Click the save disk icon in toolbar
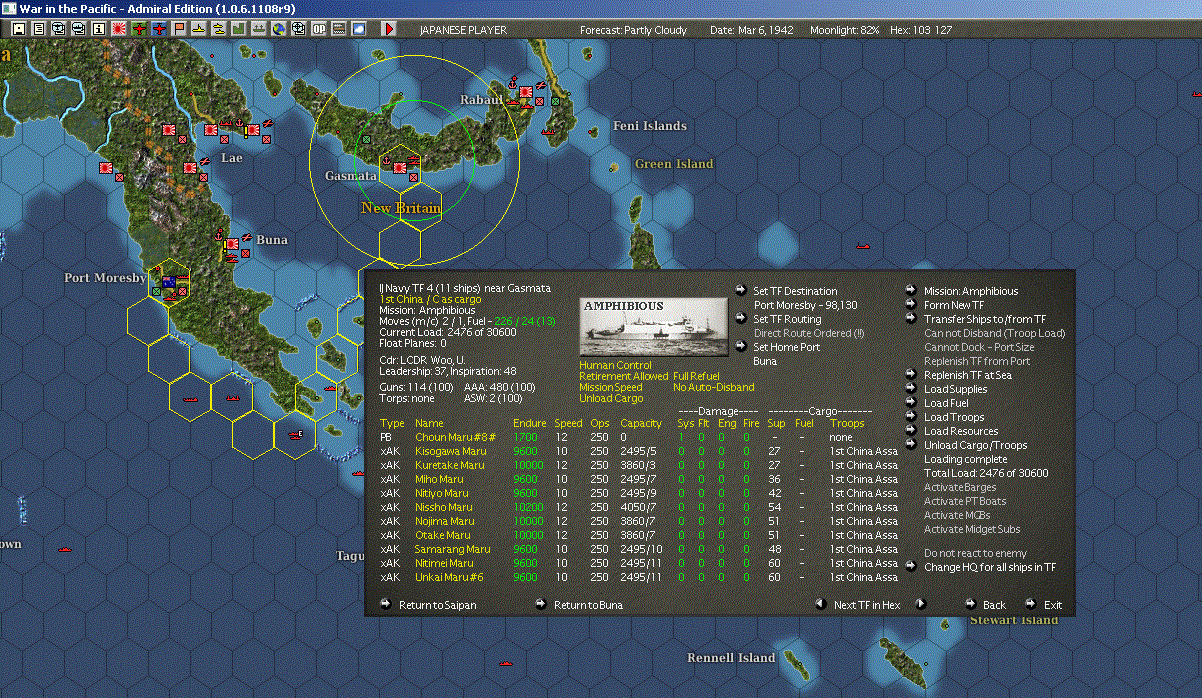 [18, 29]
